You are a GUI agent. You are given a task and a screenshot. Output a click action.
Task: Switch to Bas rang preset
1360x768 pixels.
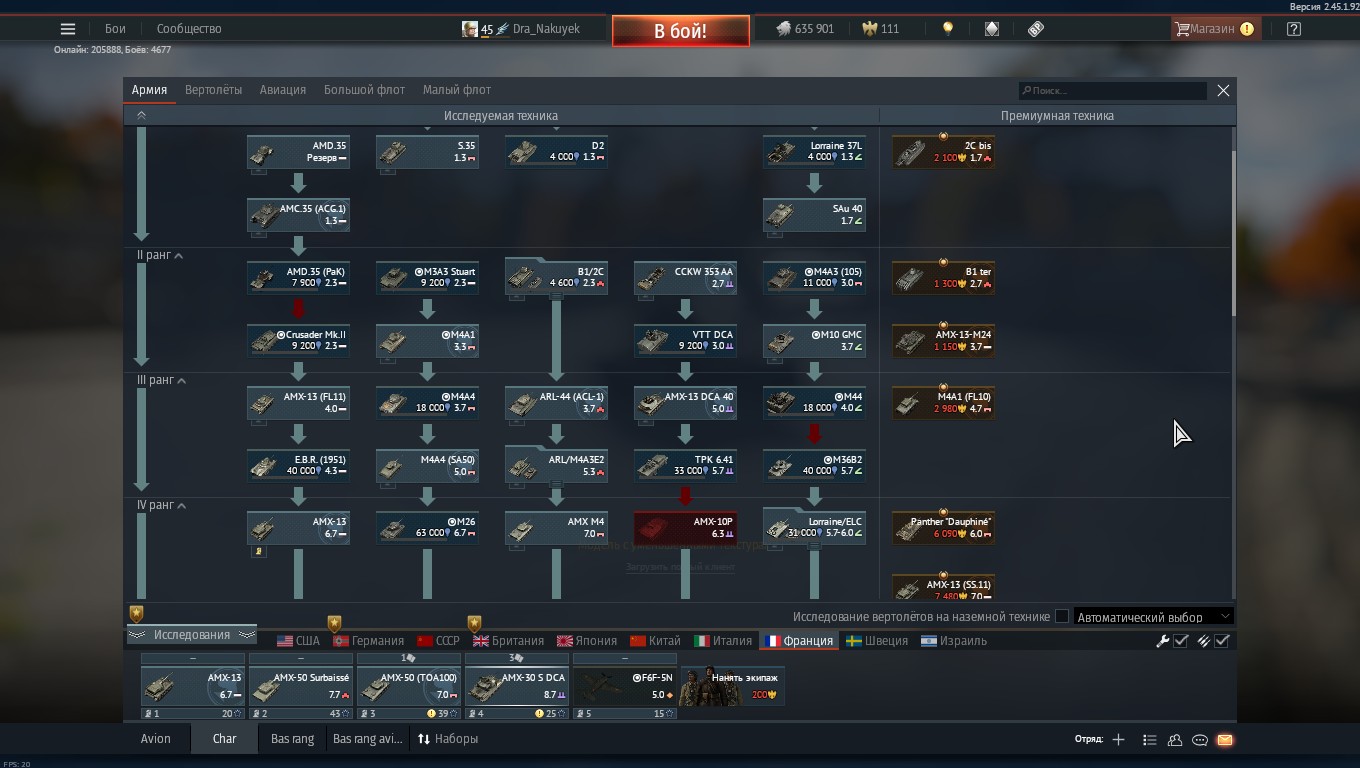point(292,739)
